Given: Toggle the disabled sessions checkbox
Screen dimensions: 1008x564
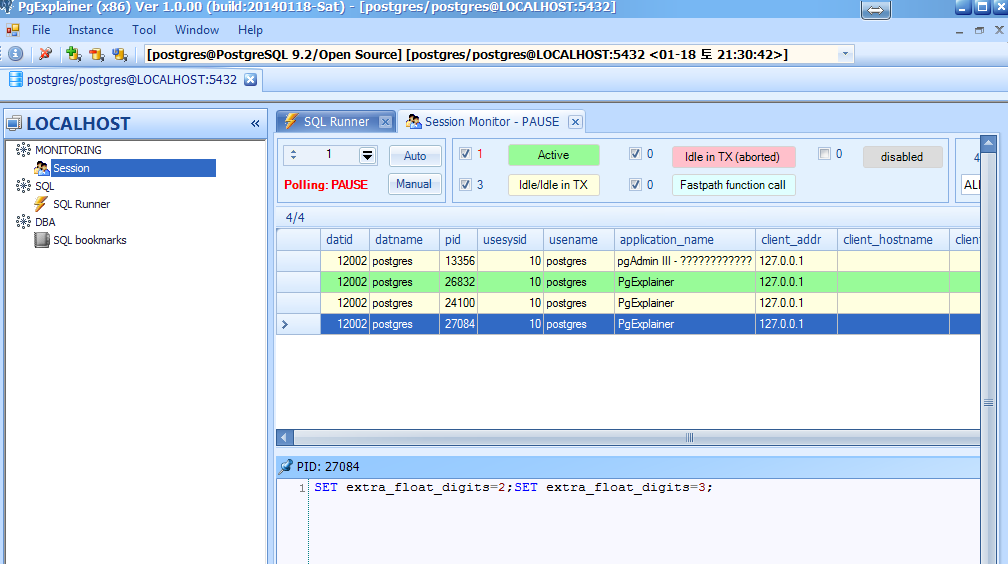Looking at the screenshot, I should pos(824,154).
